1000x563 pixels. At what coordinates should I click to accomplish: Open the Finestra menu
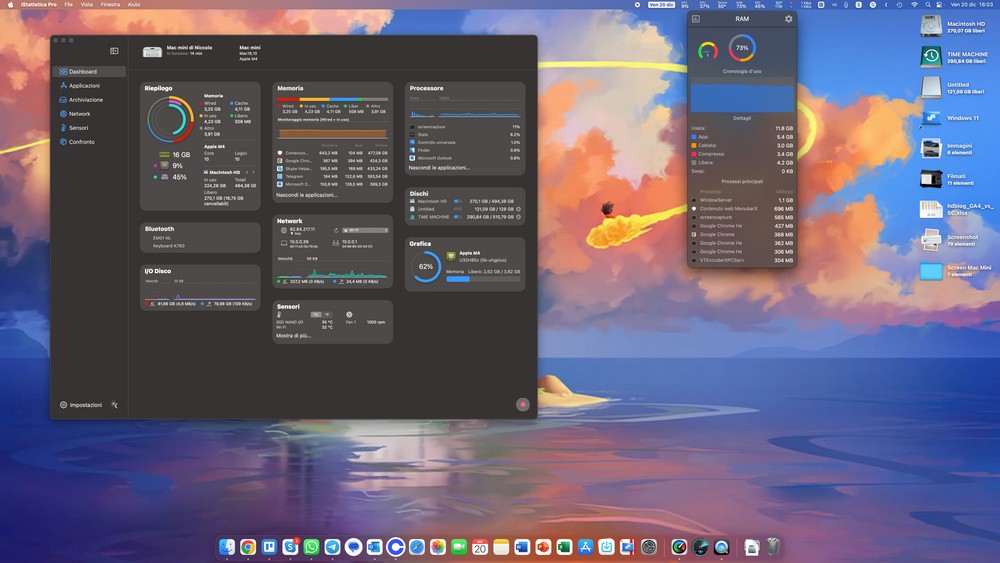point(110,5)
